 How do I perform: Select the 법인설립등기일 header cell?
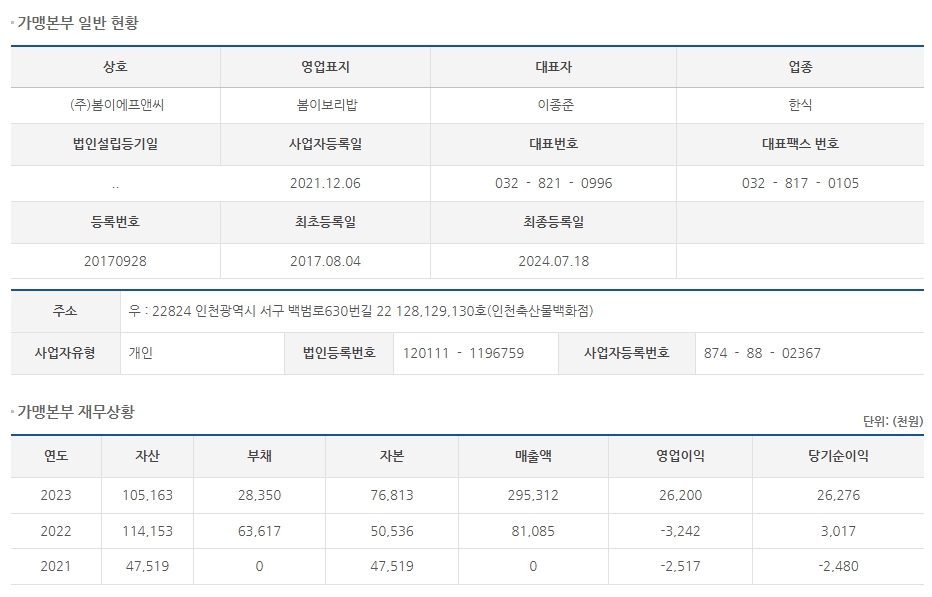(x=115, y=144)
